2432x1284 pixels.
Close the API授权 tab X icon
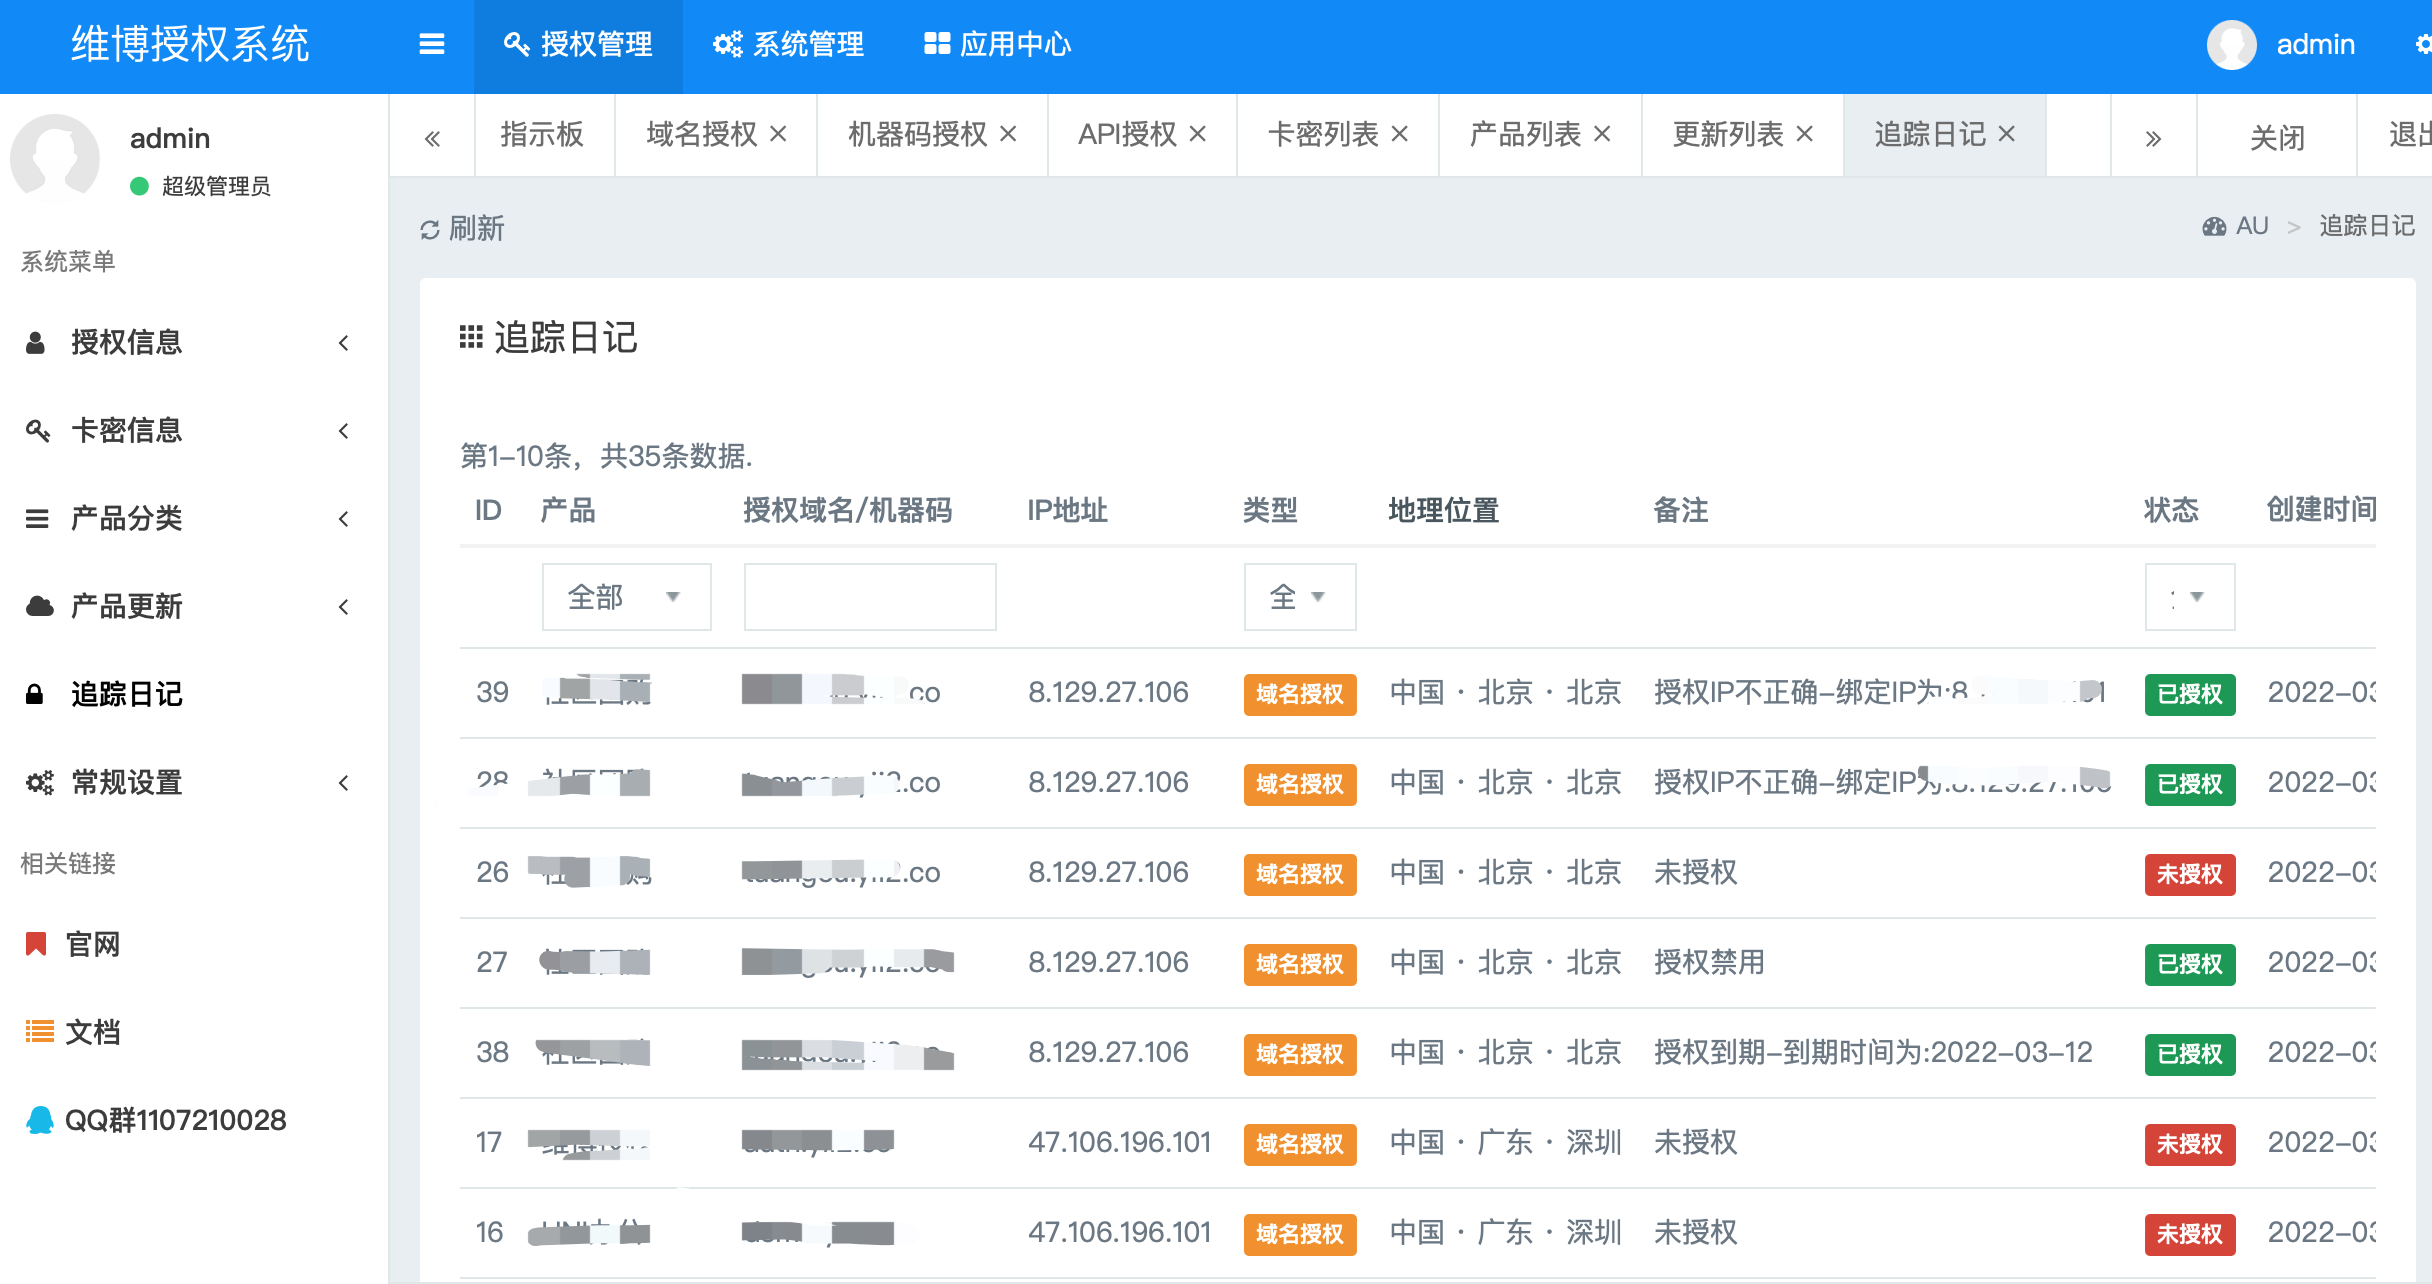[1198, 134]
